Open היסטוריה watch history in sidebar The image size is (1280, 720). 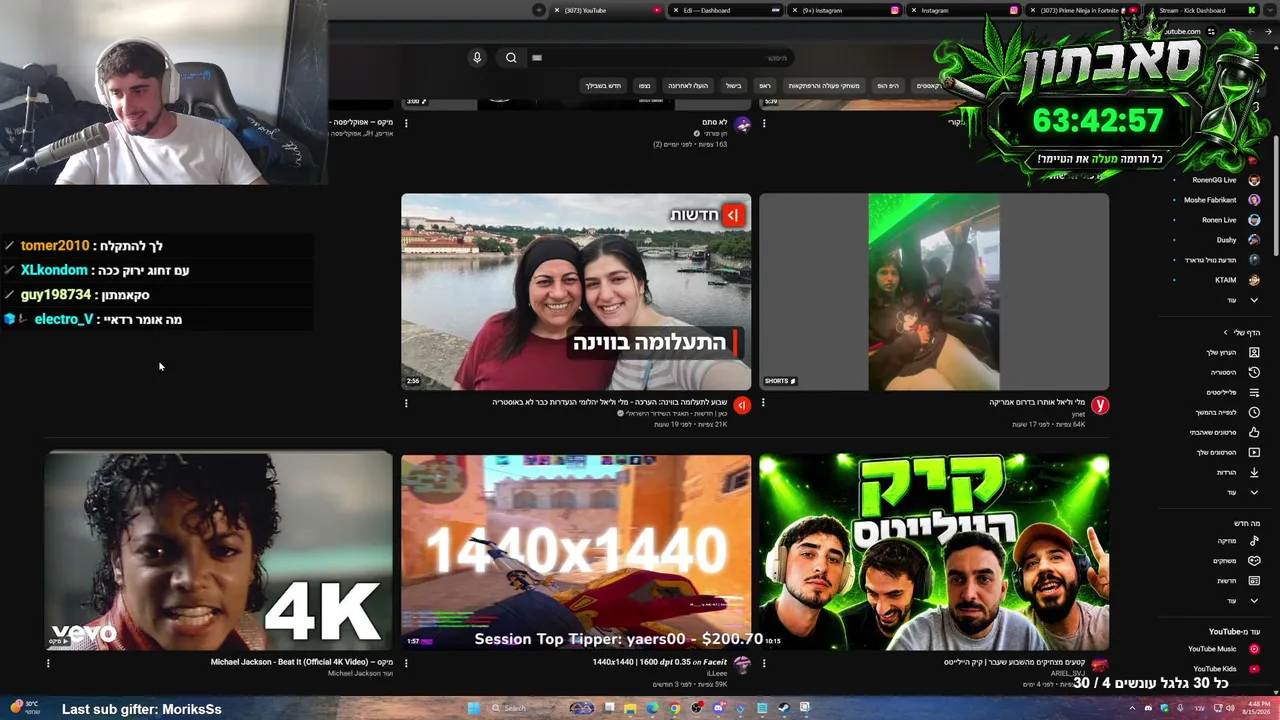[x=1231, y=372]
